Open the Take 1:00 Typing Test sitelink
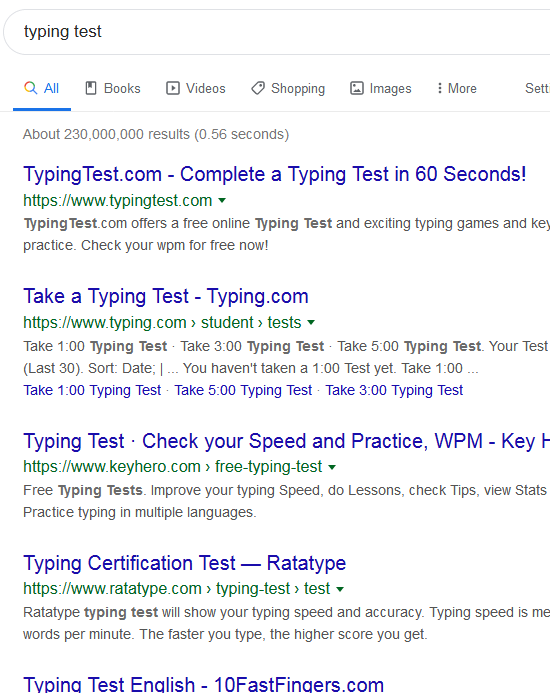Screen dimensions: 550x693 tap(92, 390)
